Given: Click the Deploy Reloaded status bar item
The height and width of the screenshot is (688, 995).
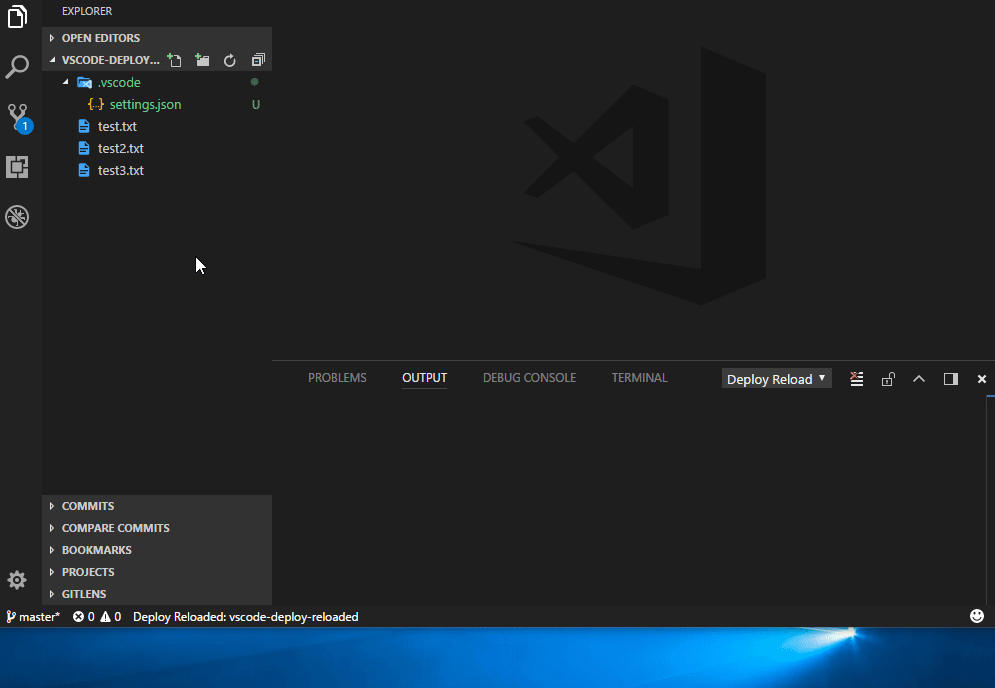Looking at the screenshot, I should pyautogui.click(x=246, y=616).
